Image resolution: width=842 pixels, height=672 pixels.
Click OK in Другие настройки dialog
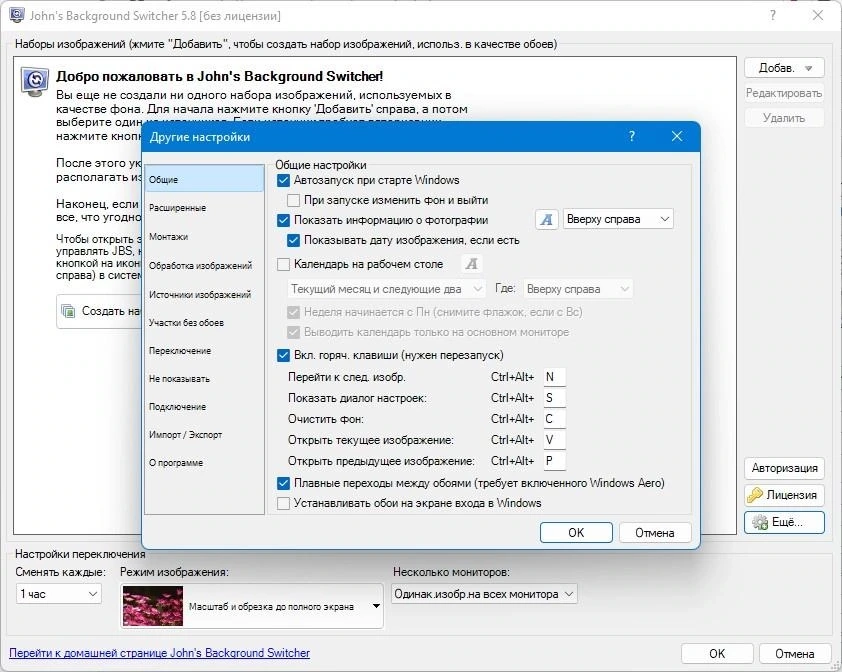576,532
